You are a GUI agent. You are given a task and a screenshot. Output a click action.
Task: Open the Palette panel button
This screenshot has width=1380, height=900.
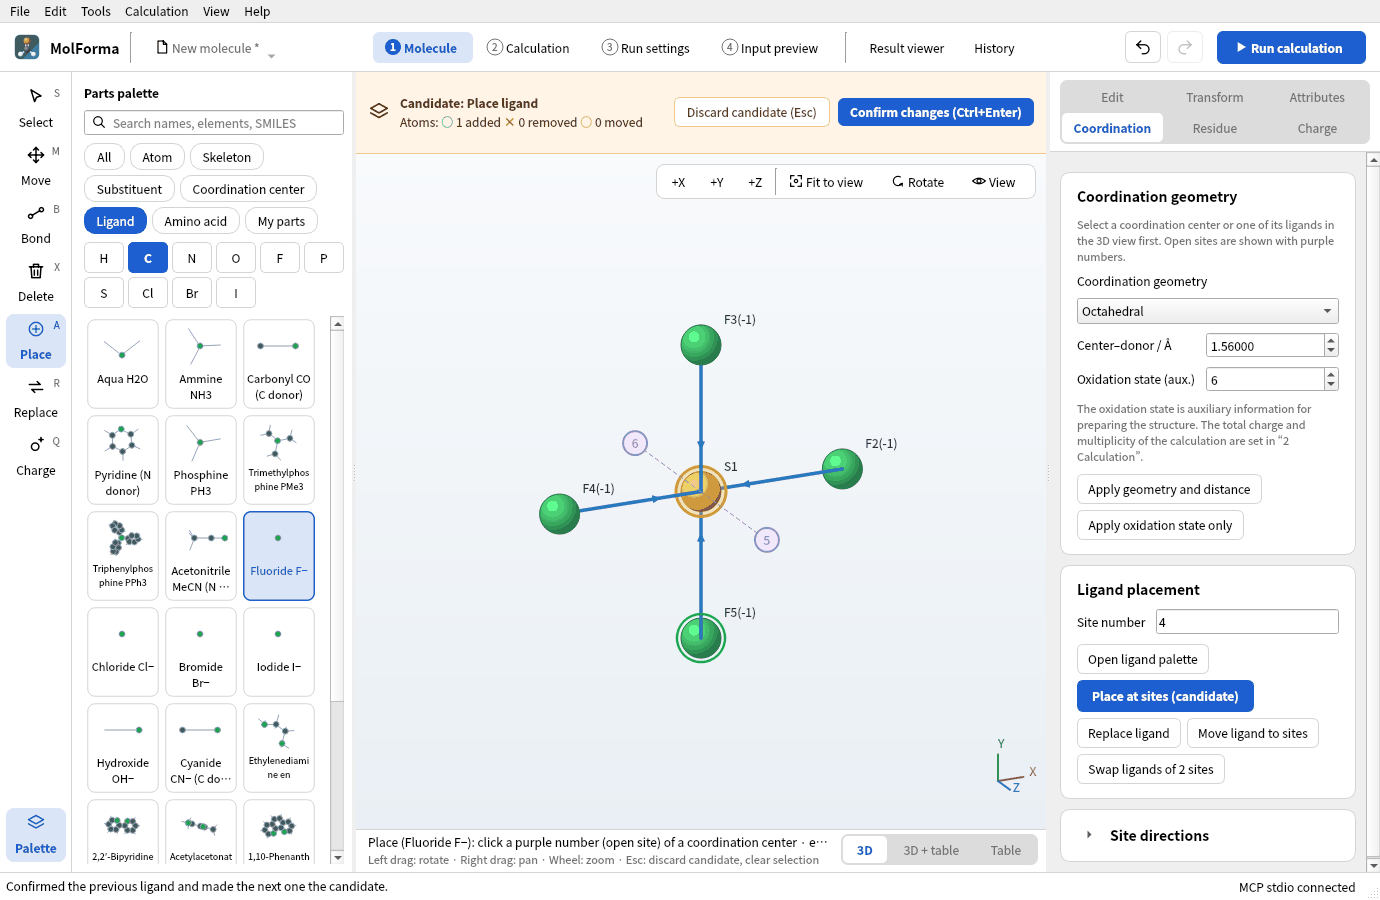click(36, 834)
